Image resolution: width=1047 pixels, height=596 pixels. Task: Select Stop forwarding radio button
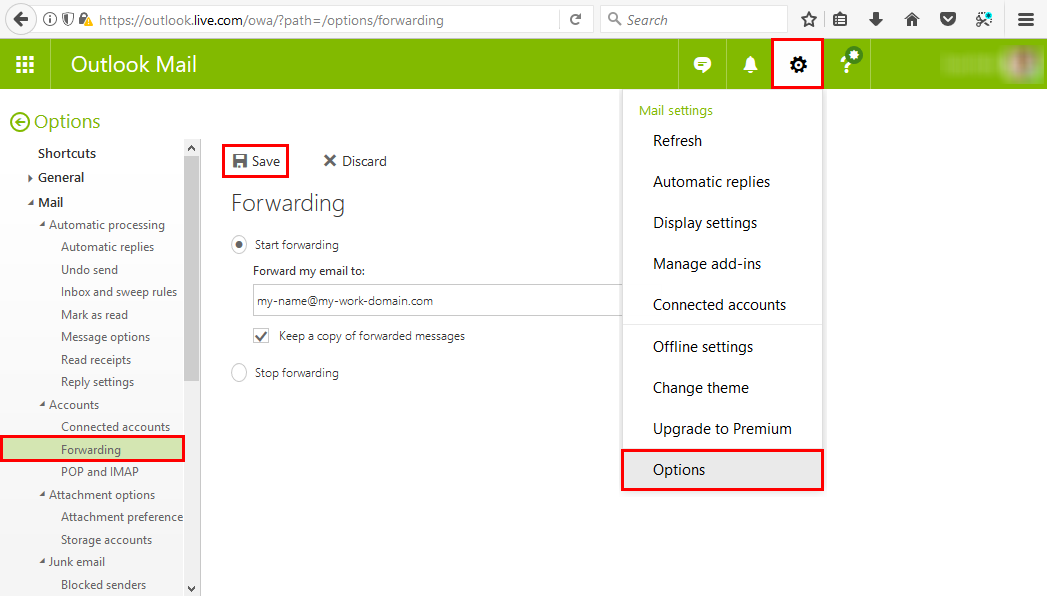coord(239,373)
